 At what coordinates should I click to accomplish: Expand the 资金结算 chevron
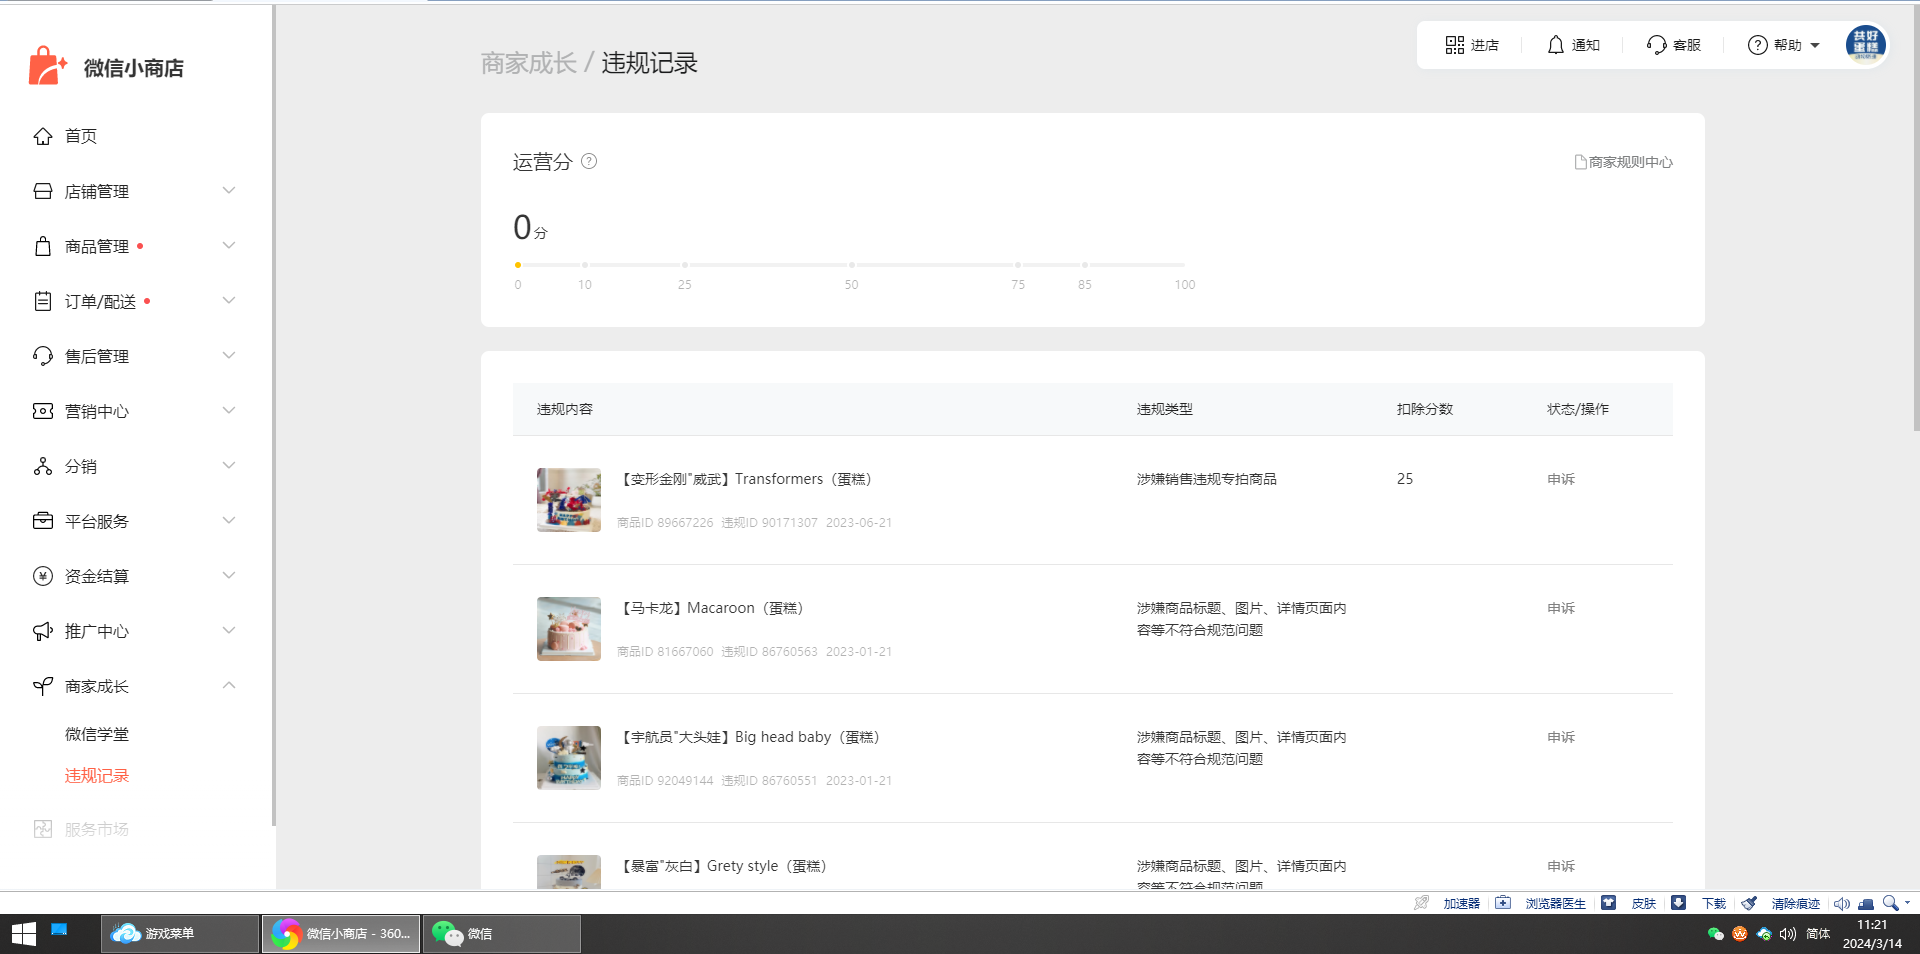point(229,575)
